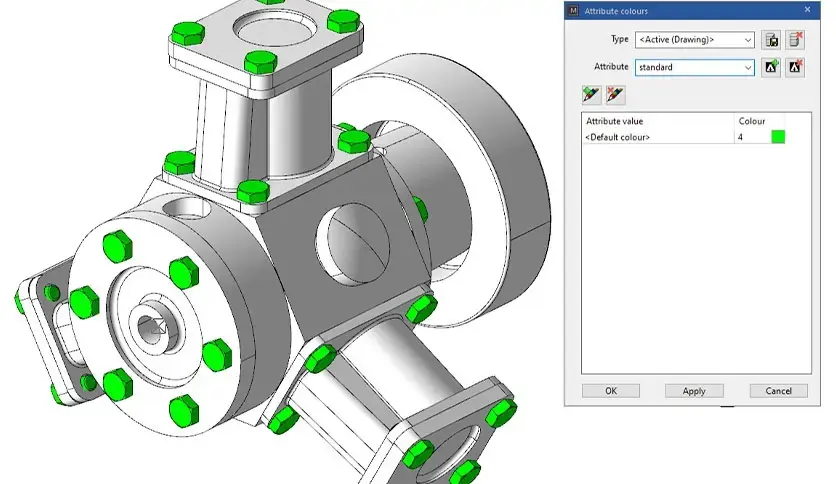The height and width of the screenshot is (484, 836).
Task: Click the Colour column header
Action: [x=751, y=121]
